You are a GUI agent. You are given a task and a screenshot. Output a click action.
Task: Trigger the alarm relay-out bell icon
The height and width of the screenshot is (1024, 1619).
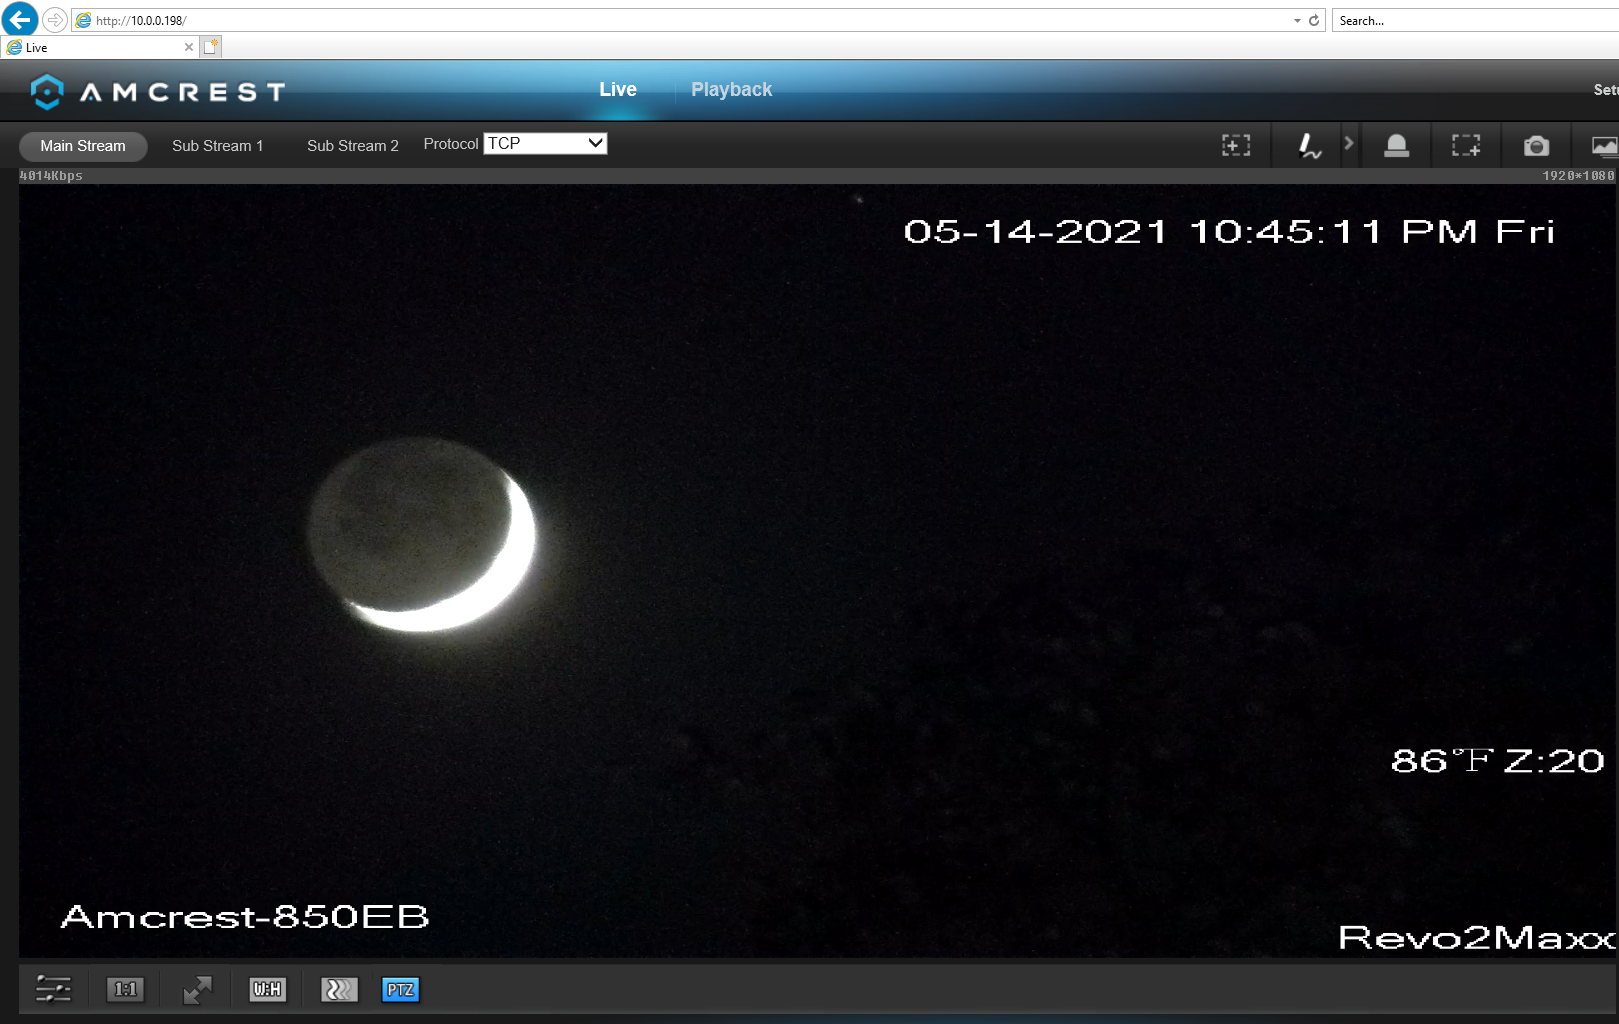click(1396, 146)
